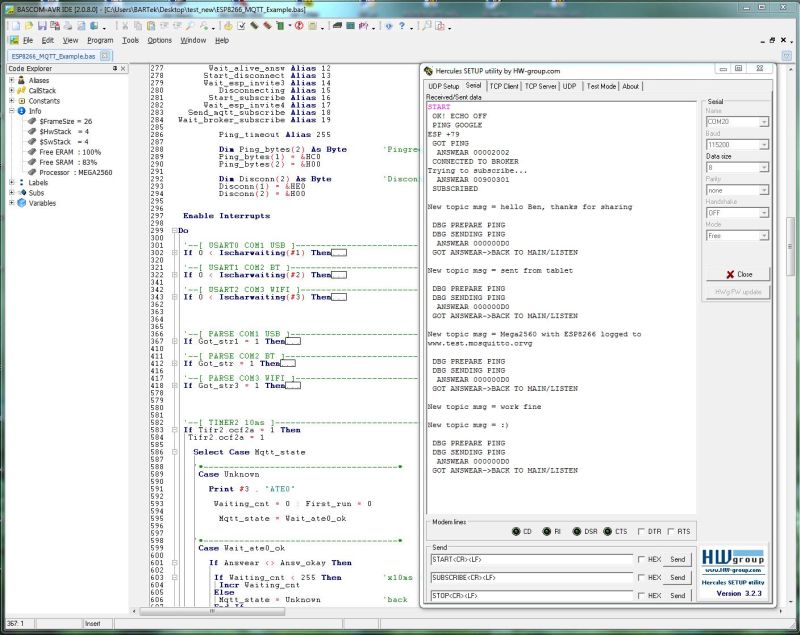The image size is (800, 635).
Task: Expand the Constants tree node
Action: (x=12, y=100)
